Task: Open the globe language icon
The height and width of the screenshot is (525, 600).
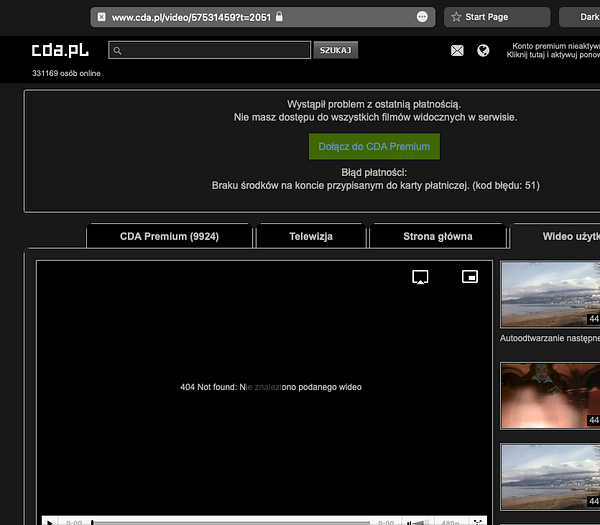Action: coord(483,51)
